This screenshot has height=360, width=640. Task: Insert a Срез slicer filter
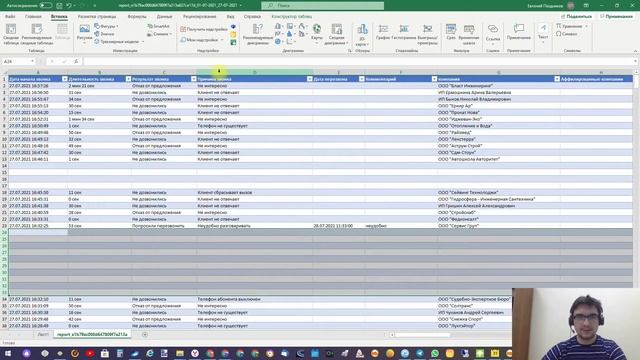[451, 33]
